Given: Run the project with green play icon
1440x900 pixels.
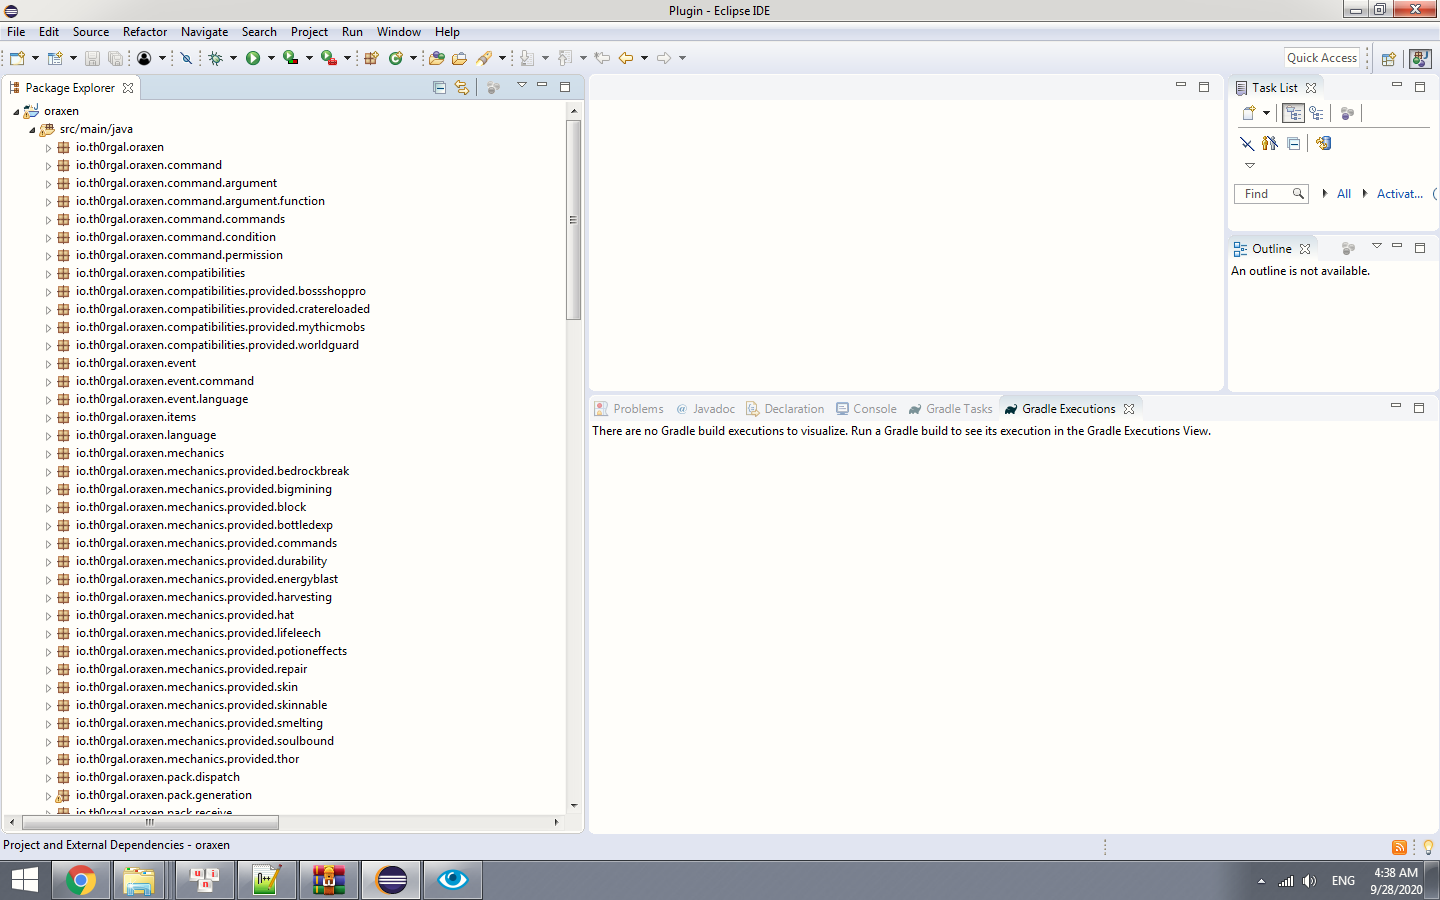Looking at the screenshot, I should [253, 58].
